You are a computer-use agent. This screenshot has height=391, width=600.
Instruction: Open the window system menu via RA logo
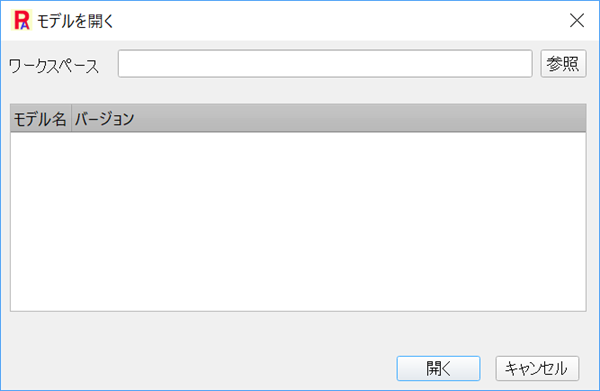(21, 20)
